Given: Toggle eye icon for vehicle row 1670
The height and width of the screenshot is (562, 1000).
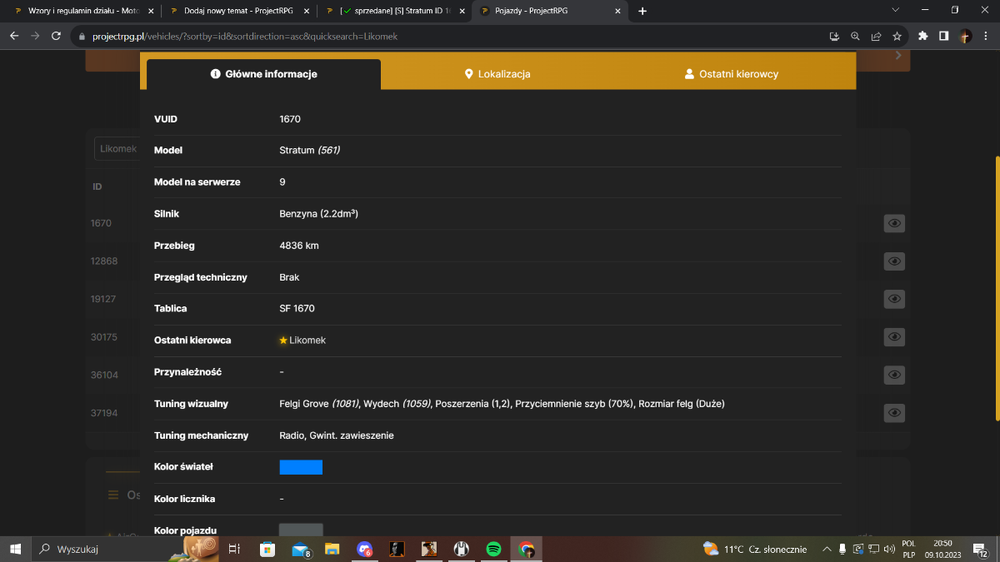Looking at the screenshot, I should pyautogui.click(x=894, y=223).
